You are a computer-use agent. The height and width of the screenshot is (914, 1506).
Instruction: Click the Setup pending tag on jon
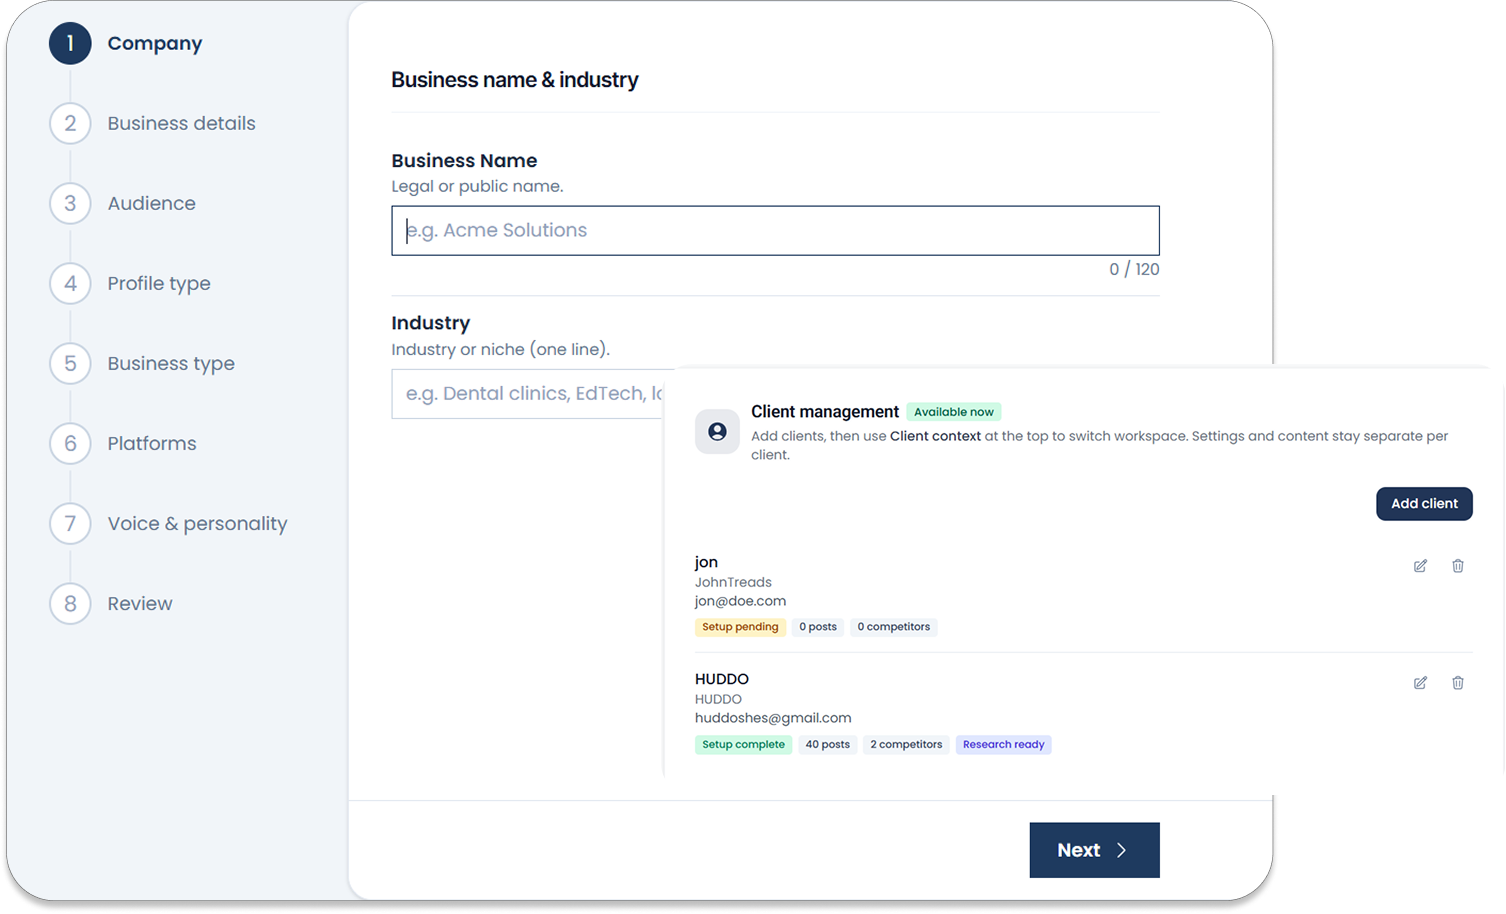coord(740,627)
